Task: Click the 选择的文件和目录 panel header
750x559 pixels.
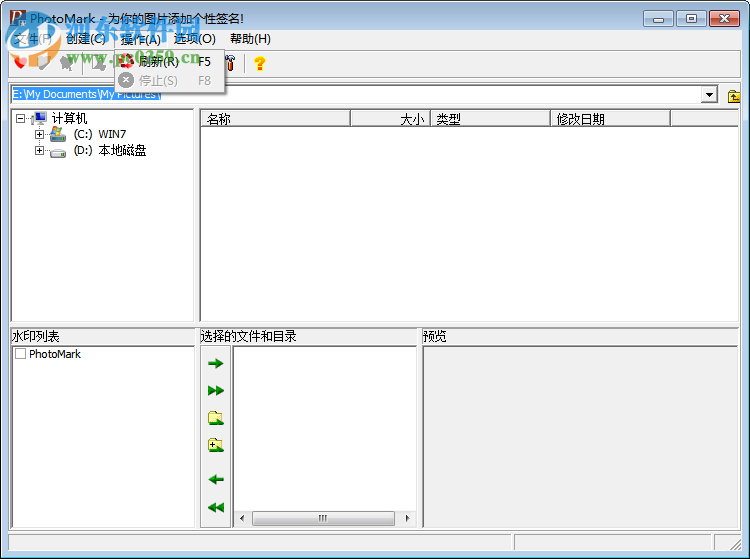Action: [308, 336]
